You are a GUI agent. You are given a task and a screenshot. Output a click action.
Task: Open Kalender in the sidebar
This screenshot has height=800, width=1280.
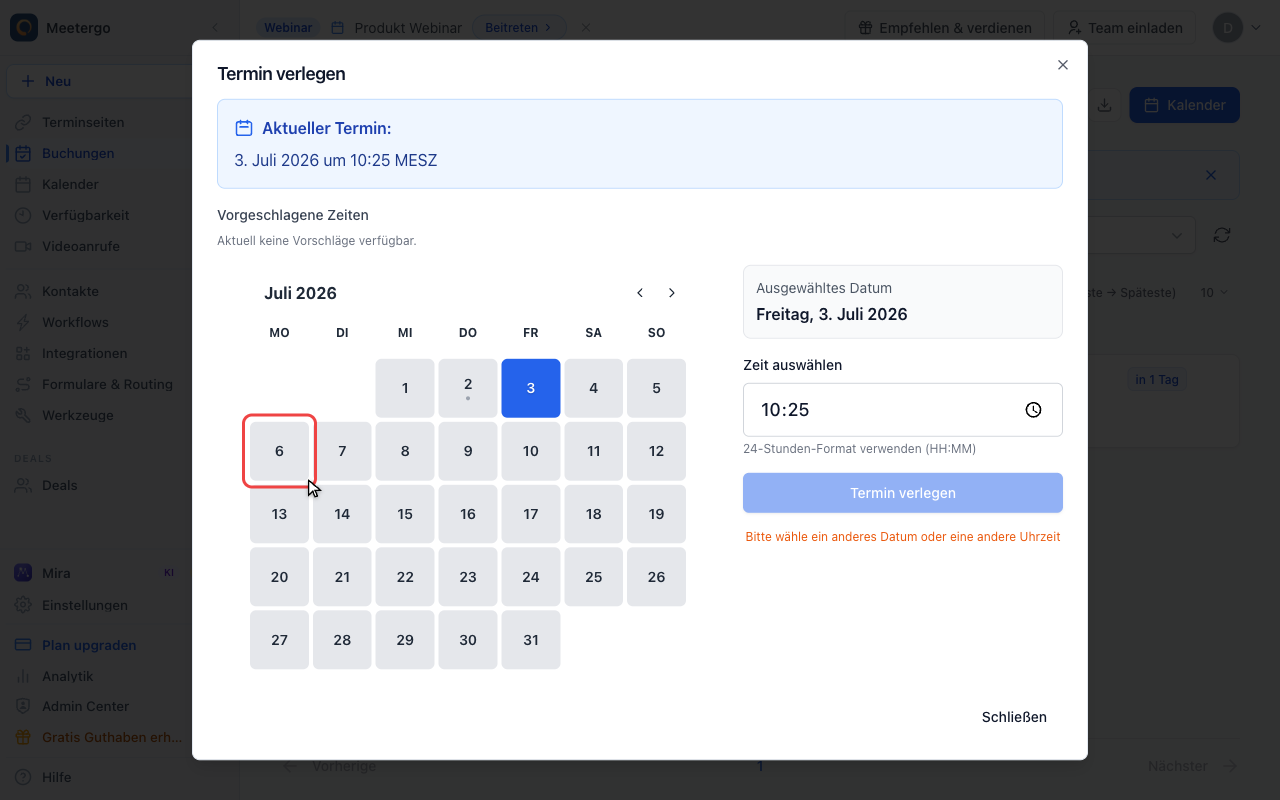coord(70,184)
